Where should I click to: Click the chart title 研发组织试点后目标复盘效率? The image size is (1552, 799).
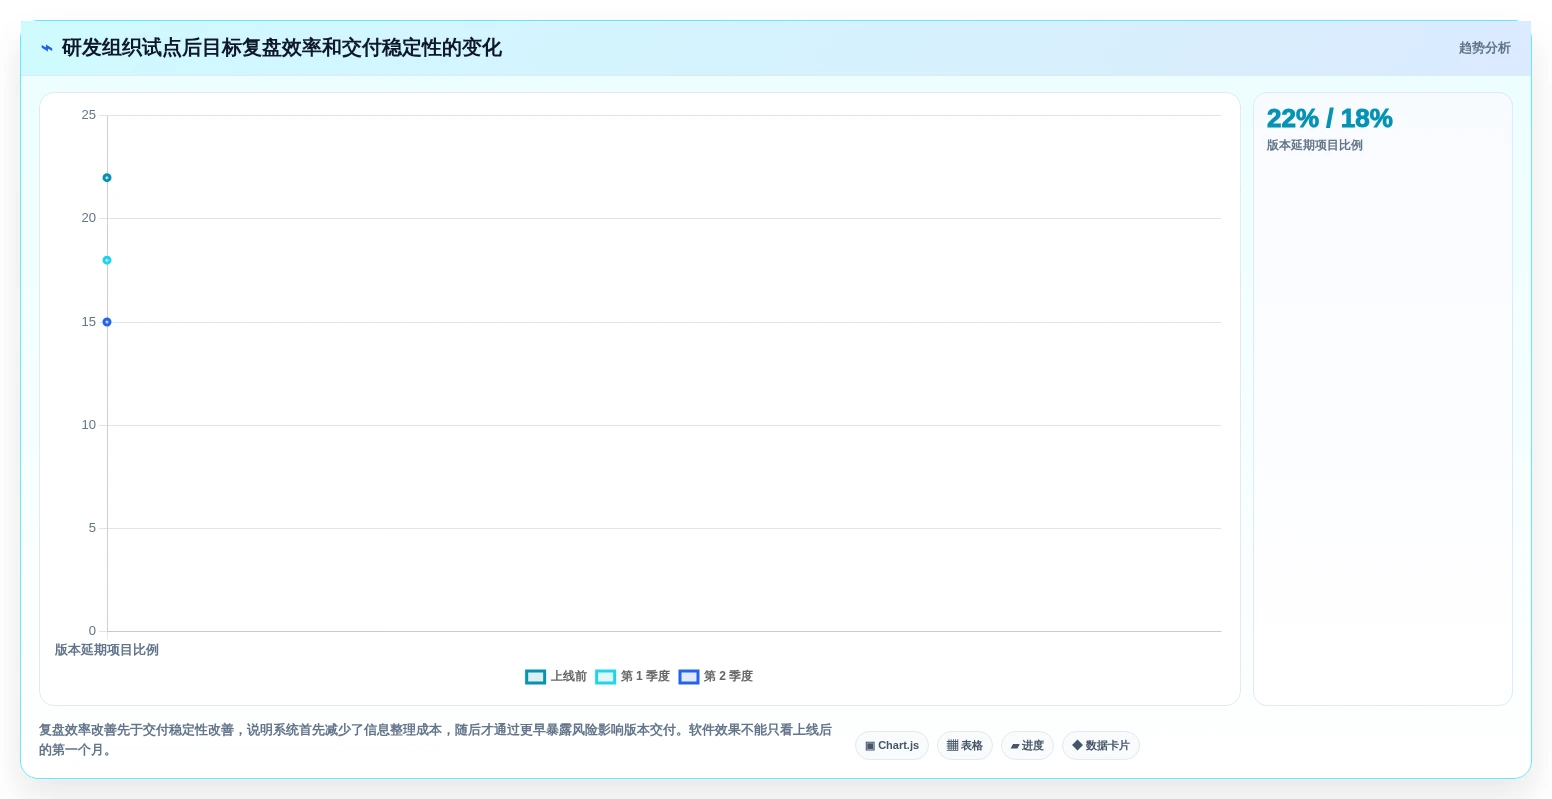pos(282,48)
